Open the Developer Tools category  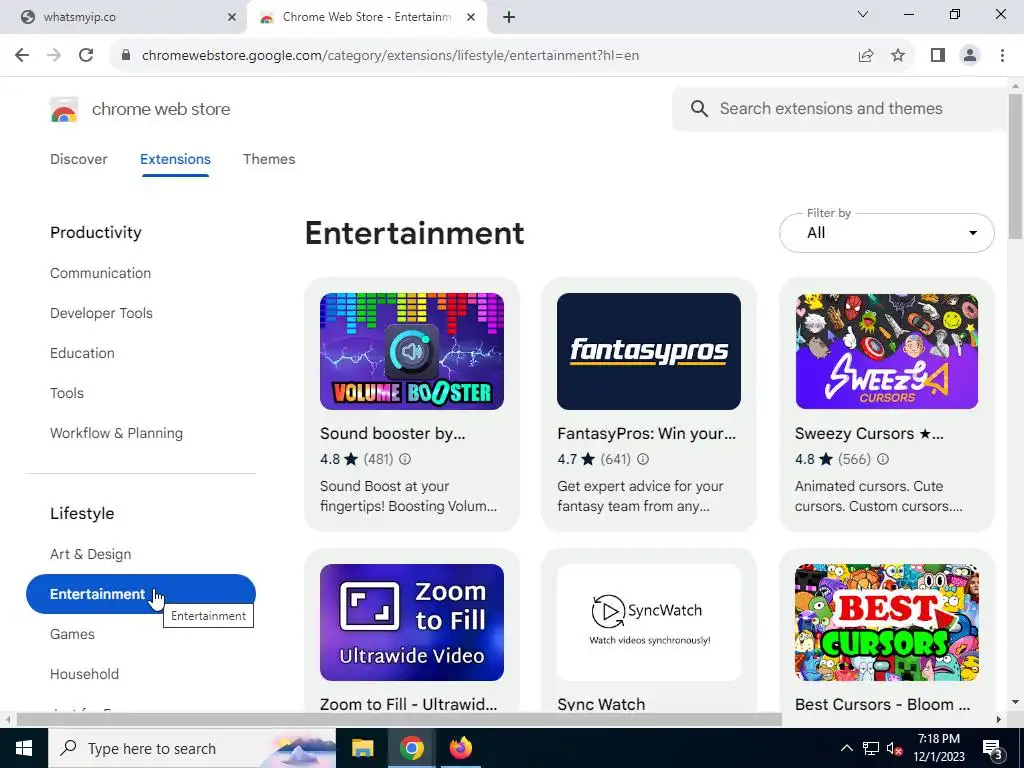[x=101, y=313]
